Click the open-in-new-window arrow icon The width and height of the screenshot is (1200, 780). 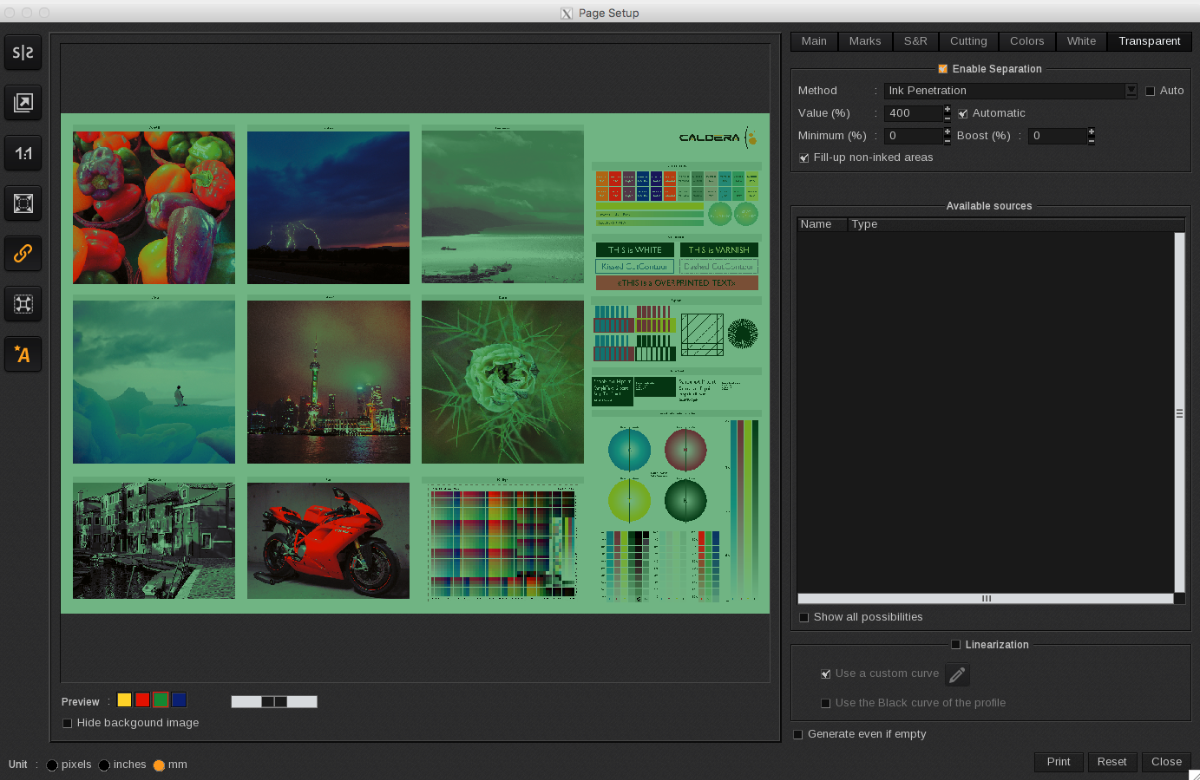(x=23, y=102)
